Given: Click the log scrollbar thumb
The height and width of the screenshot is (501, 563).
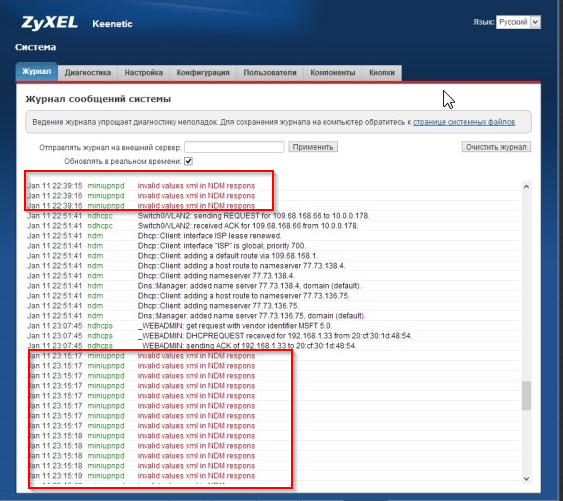Looking at the screenshot, I should (x=526, y=396).
